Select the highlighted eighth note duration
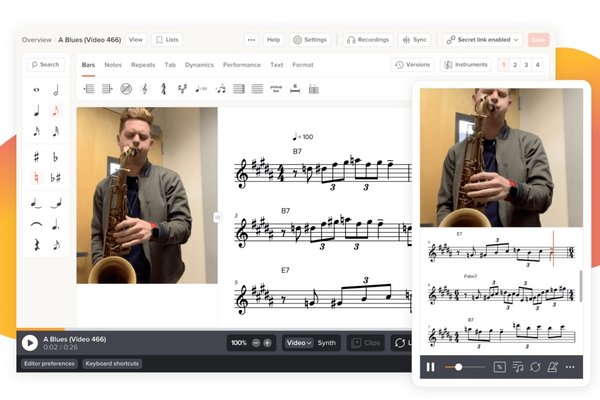600x400 pixels. click(x=56, y=111)
